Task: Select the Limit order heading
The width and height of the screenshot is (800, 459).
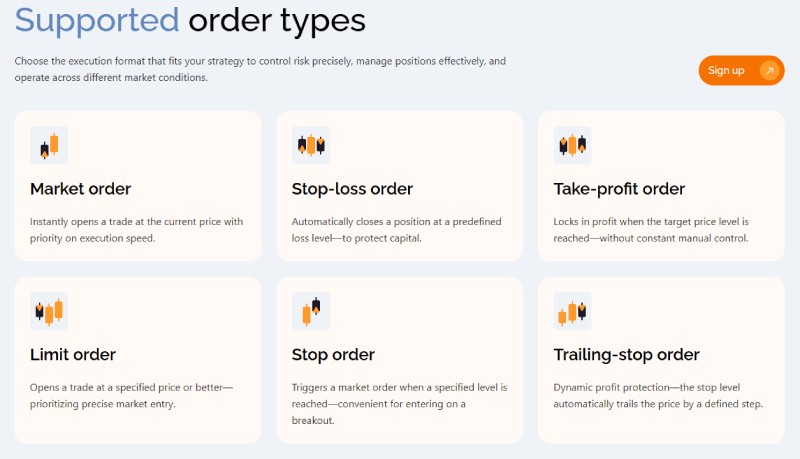Action: 73,354
